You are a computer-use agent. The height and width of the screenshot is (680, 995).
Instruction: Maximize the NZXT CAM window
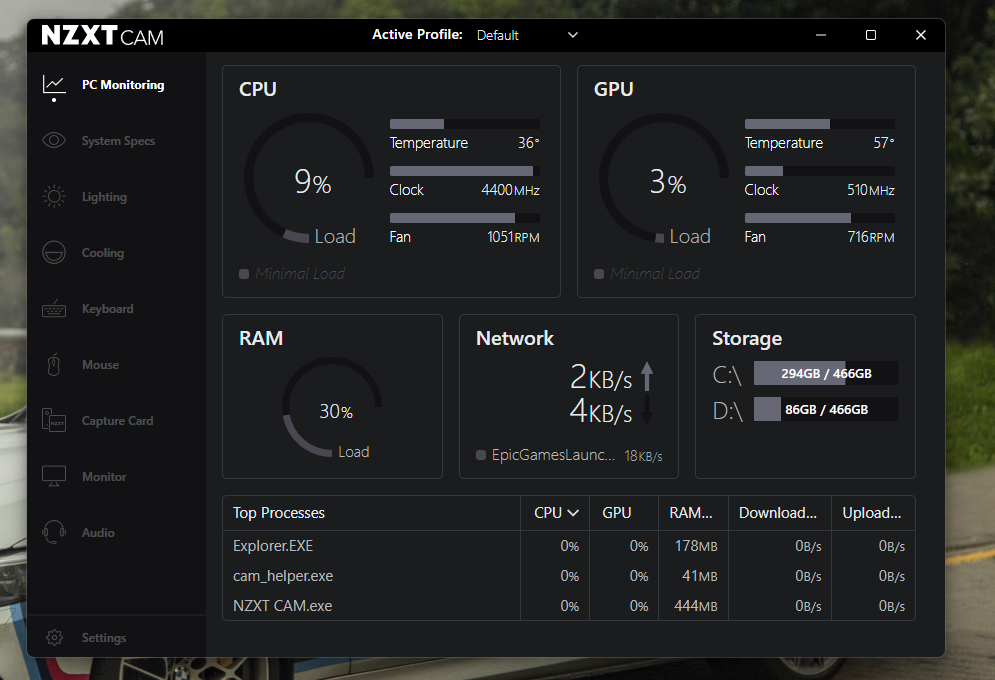[871, 35]
